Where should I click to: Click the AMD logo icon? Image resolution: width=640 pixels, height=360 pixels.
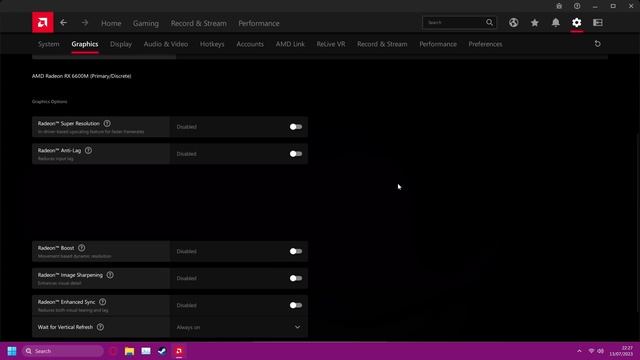[x=42, y=22]
